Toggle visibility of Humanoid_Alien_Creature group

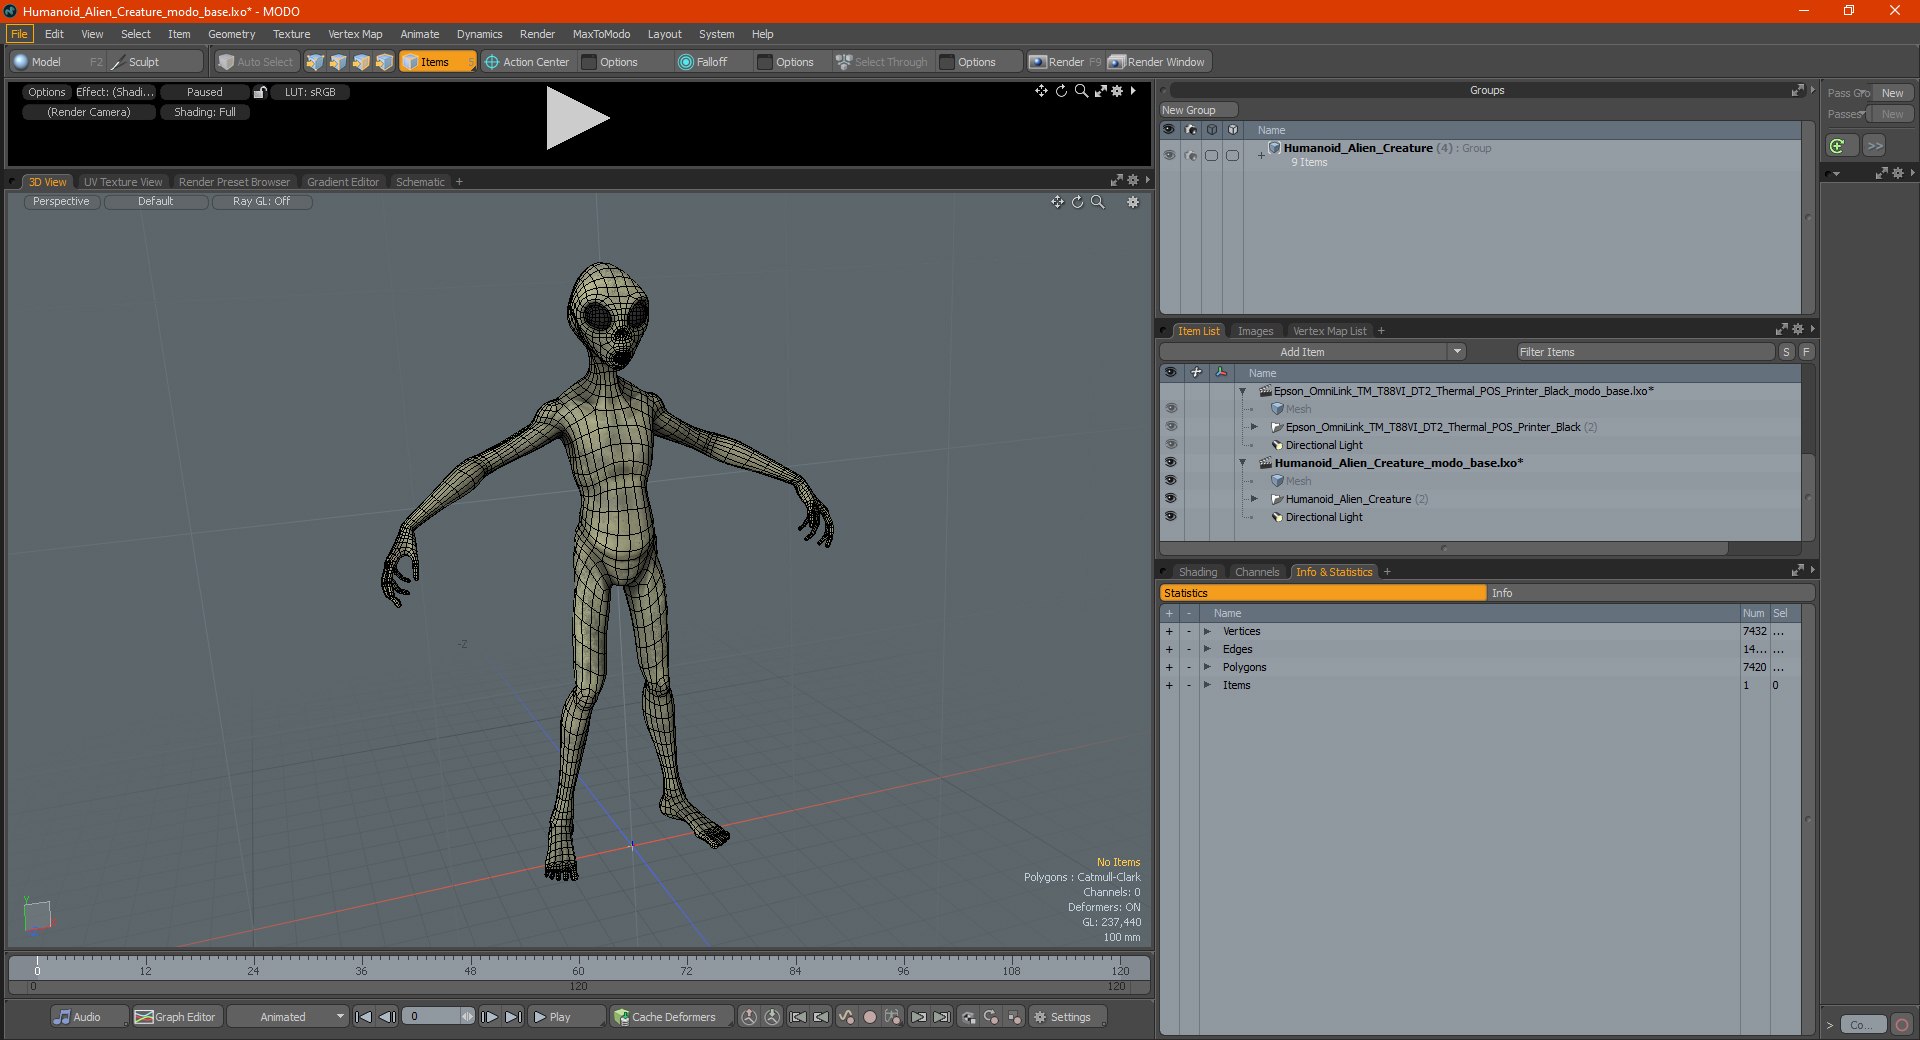[x=1169, y=155]
